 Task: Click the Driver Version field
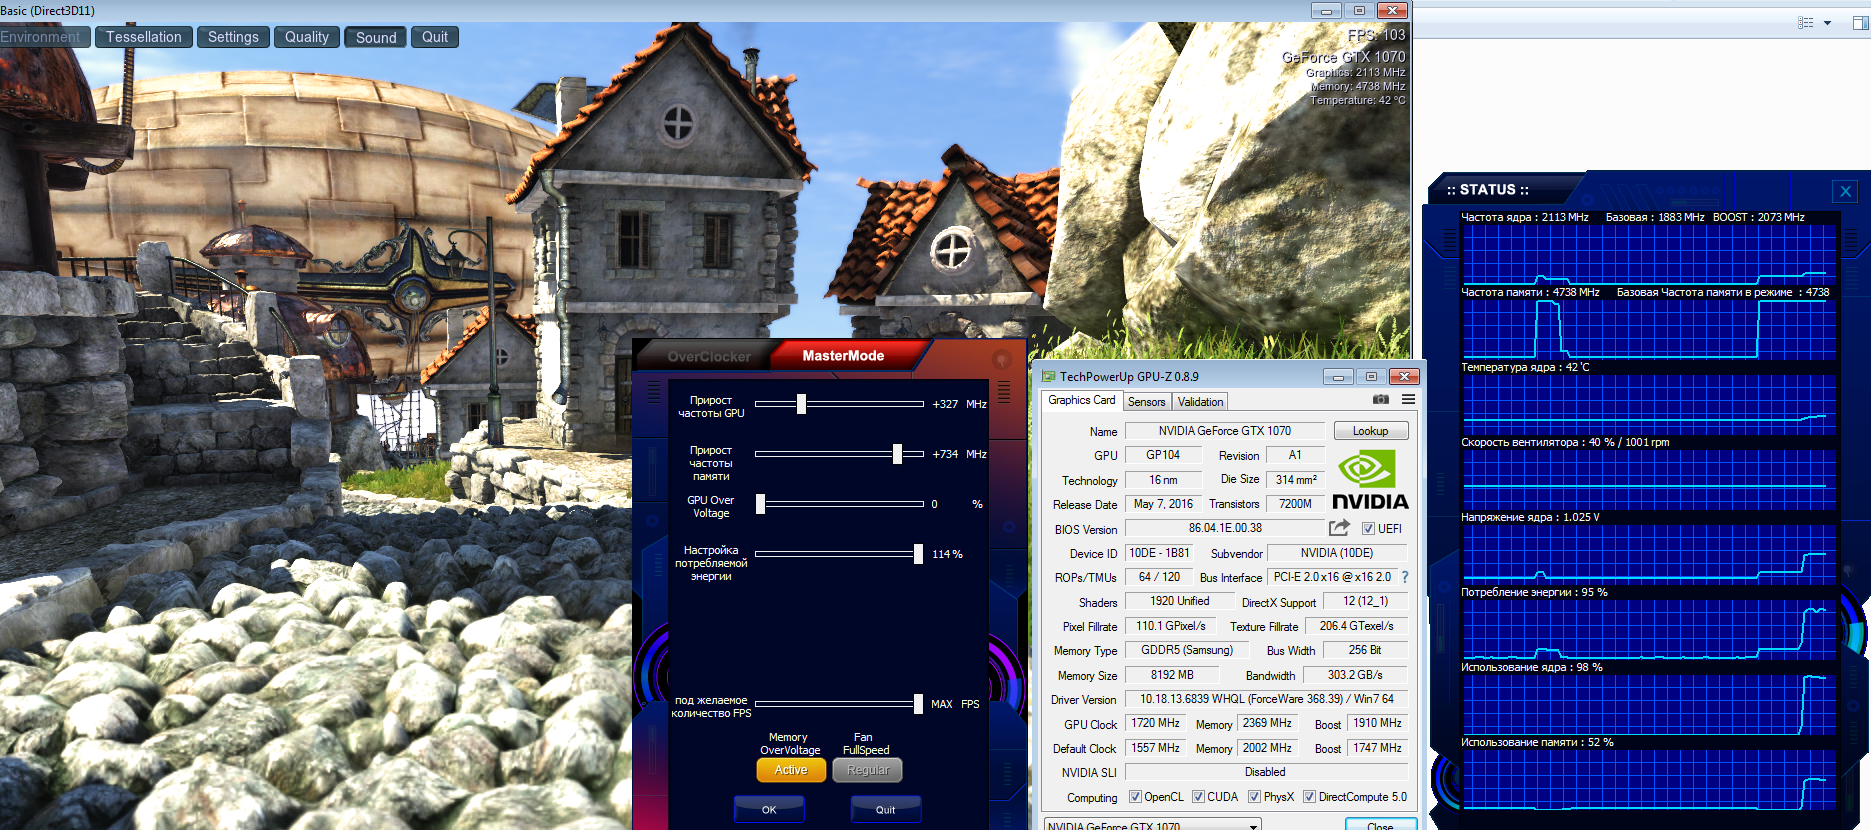(1266, 699)
